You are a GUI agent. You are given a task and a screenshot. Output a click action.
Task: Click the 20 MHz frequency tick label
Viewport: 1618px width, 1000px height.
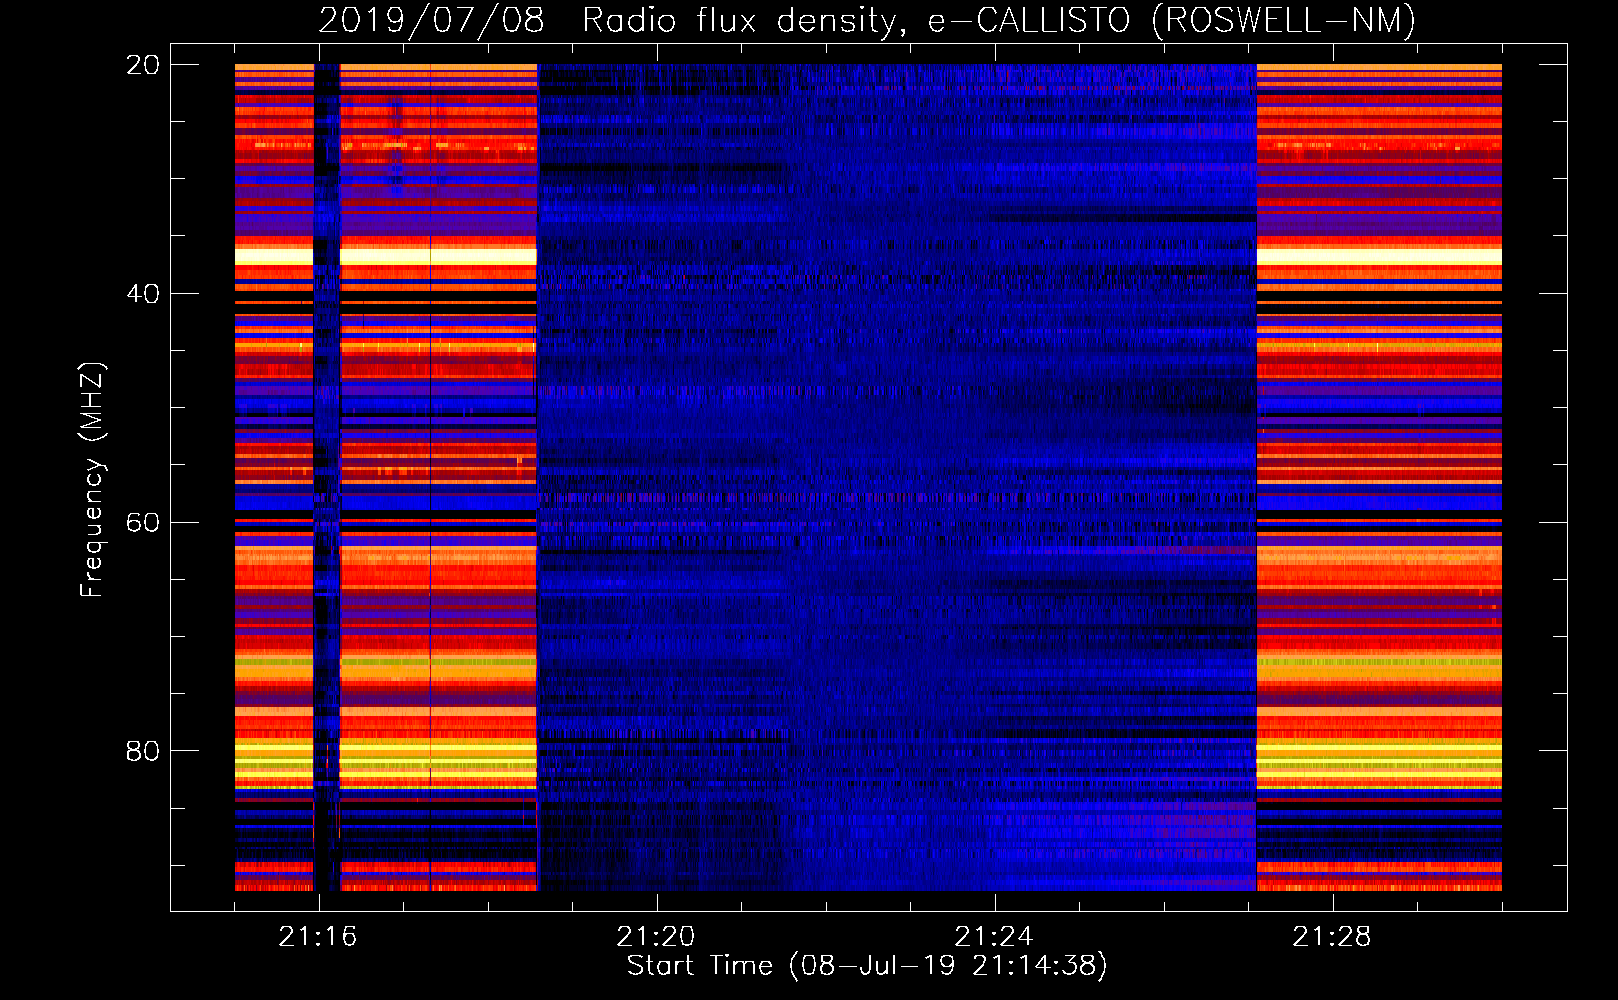[x=143, y=65]
